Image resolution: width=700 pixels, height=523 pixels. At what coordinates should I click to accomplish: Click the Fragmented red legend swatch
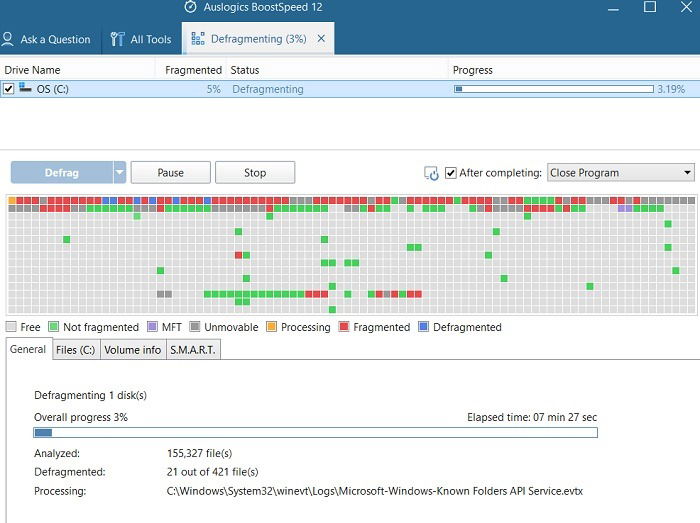[x=344, y=327]
